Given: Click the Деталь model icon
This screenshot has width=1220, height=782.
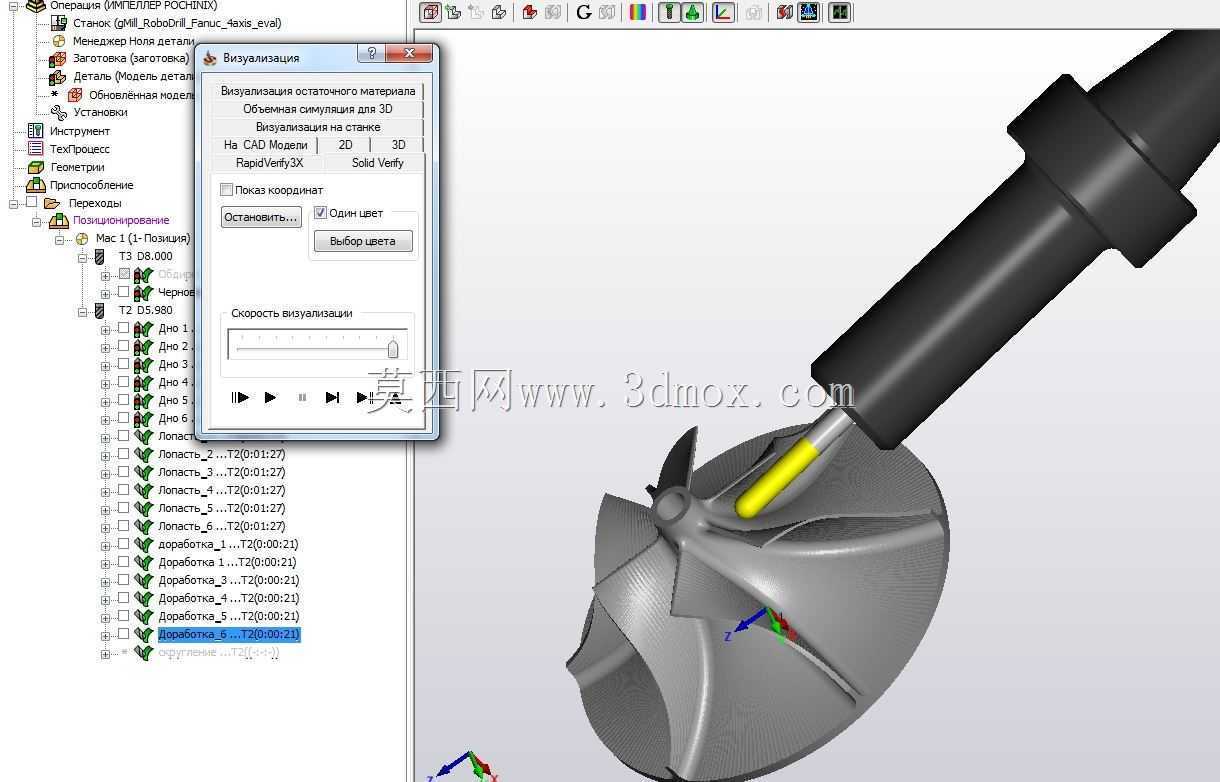Looking at the screenshot, I should 58,77.
